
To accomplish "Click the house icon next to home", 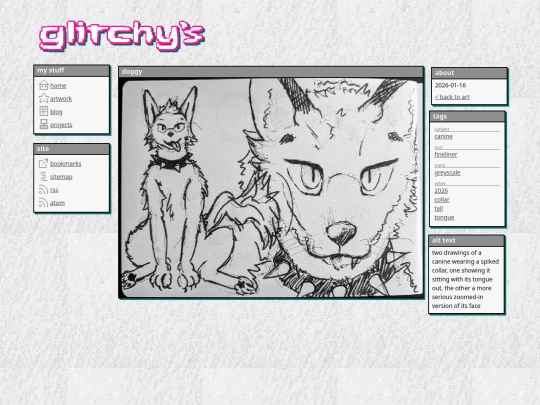I will 44,85.
